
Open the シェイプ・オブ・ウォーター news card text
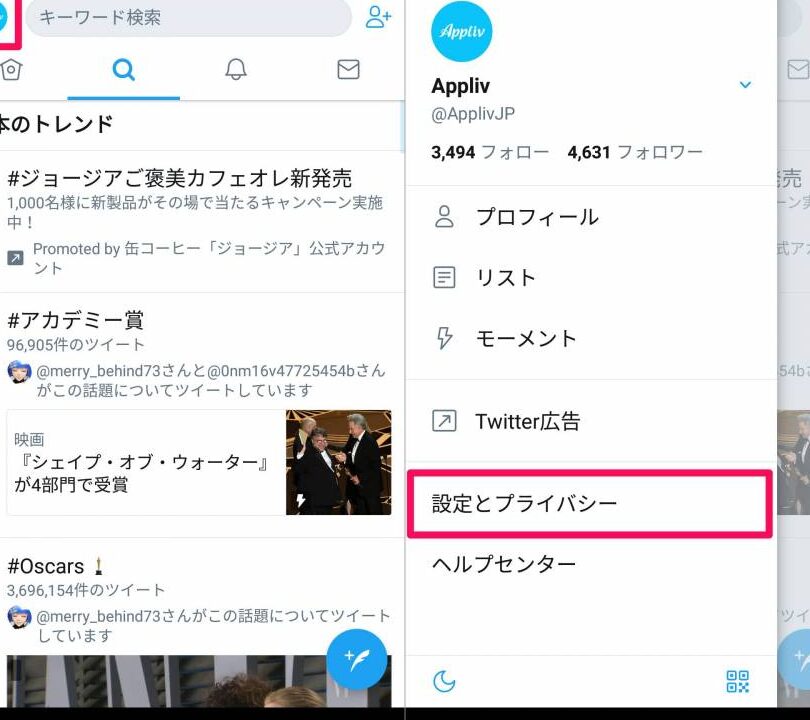pyautogui.click(x=142, y=473)
